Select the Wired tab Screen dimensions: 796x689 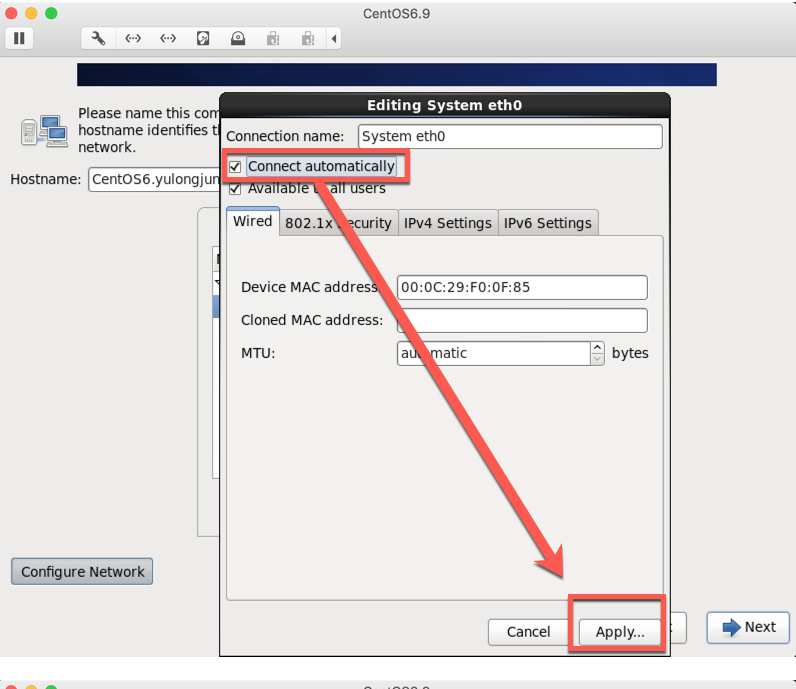click(252, 222)
